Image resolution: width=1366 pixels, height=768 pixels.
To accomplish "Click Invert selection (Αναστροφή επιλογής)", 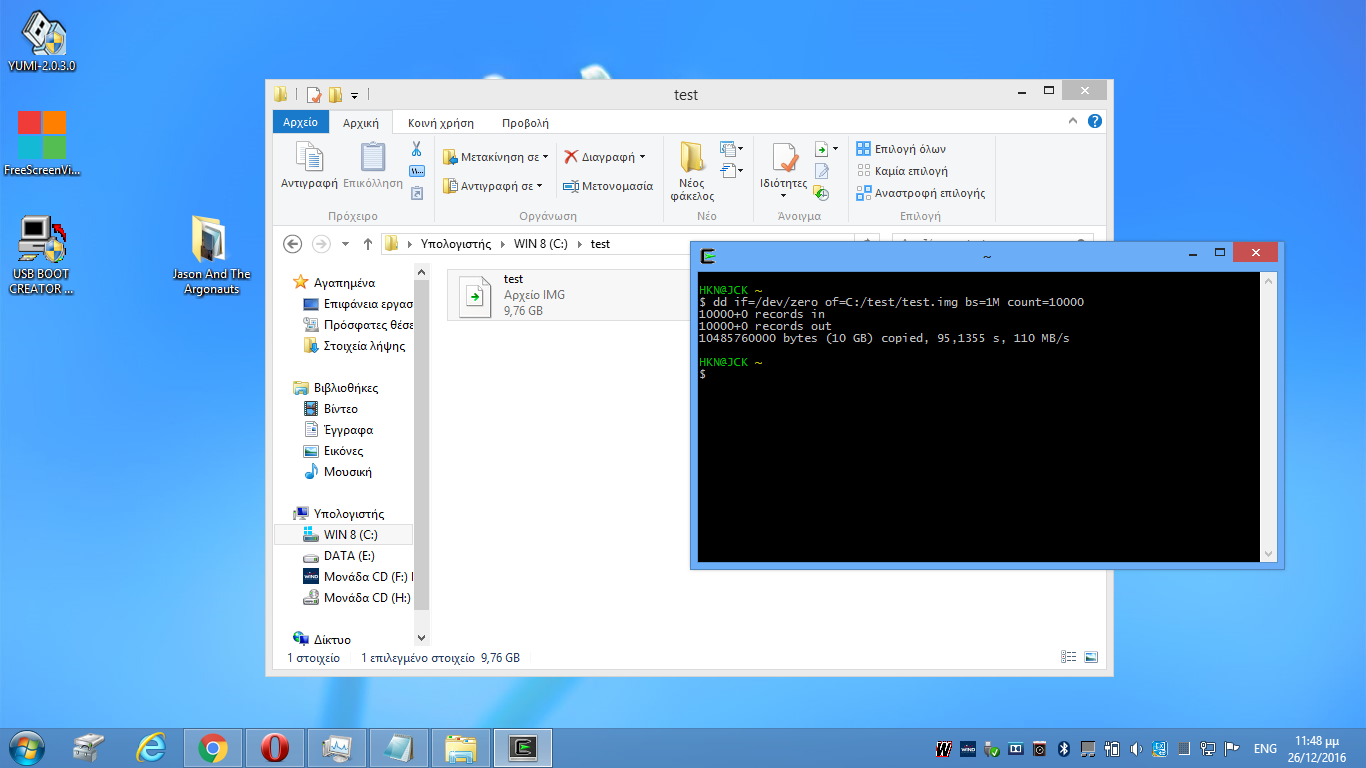I will click(x=921, y=193).
